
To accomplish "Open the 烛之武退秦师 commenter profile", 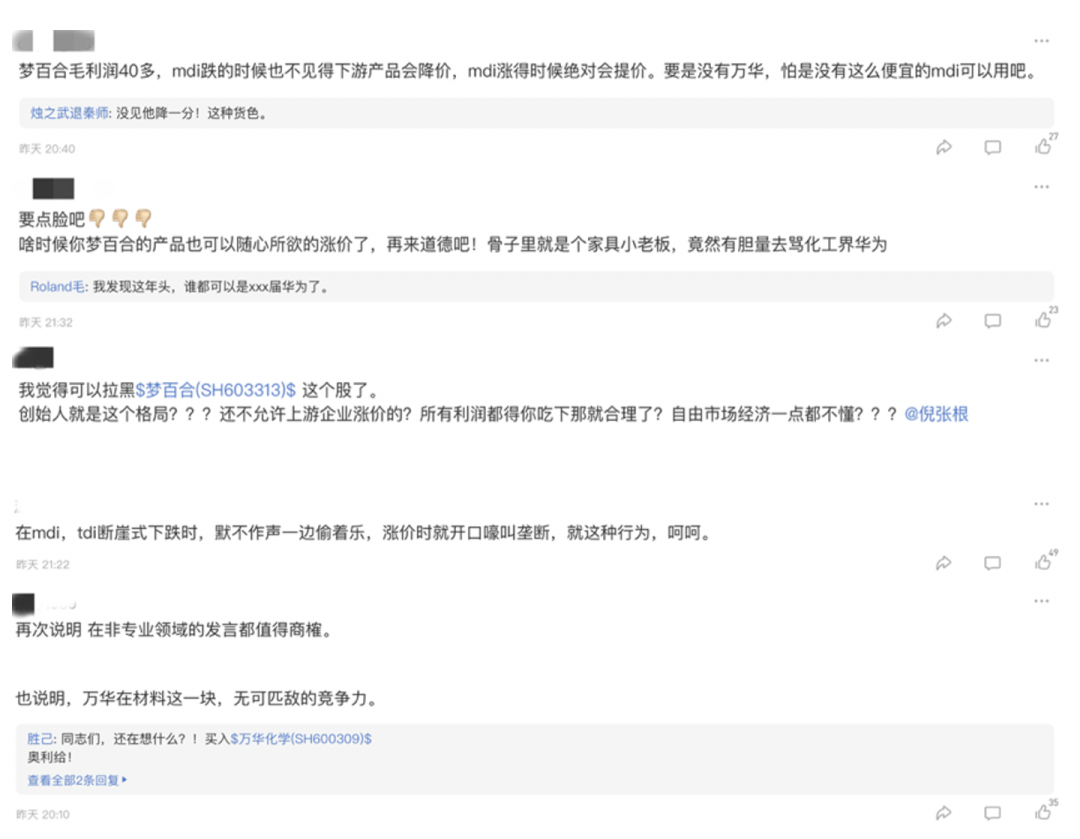I will click(x=69, y=113).
